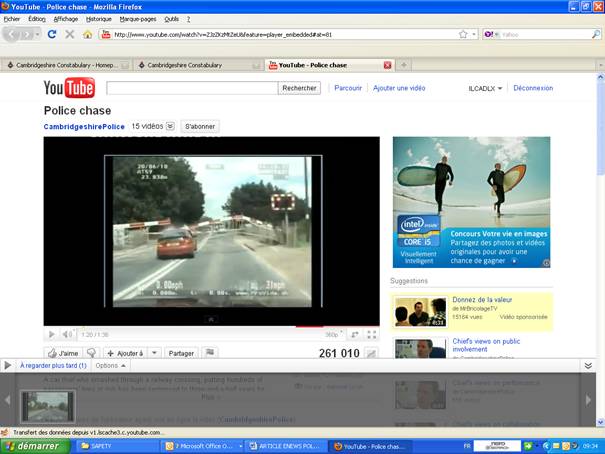
Task: Open the address bar history dropdown
Action: click(x=474, y=34)
